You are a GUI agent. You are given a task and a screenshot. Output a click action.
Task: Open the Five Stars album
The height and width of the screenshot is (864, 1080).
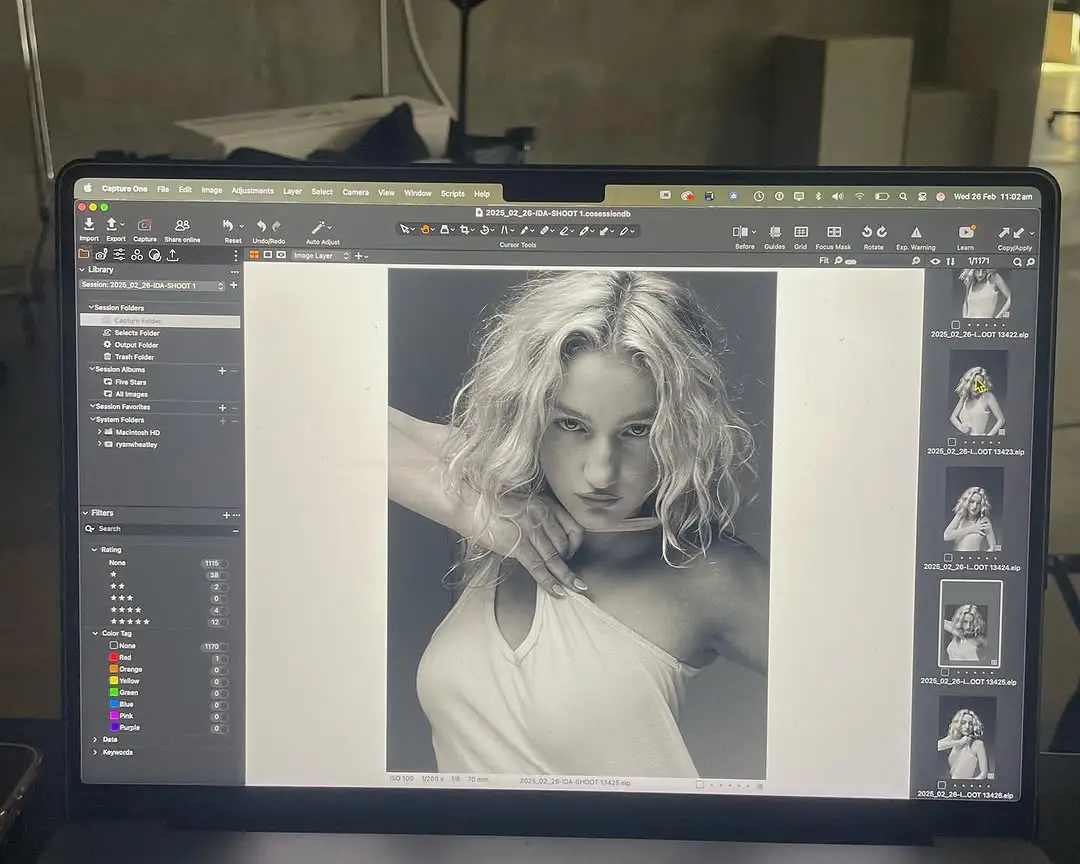coord(130,382)
